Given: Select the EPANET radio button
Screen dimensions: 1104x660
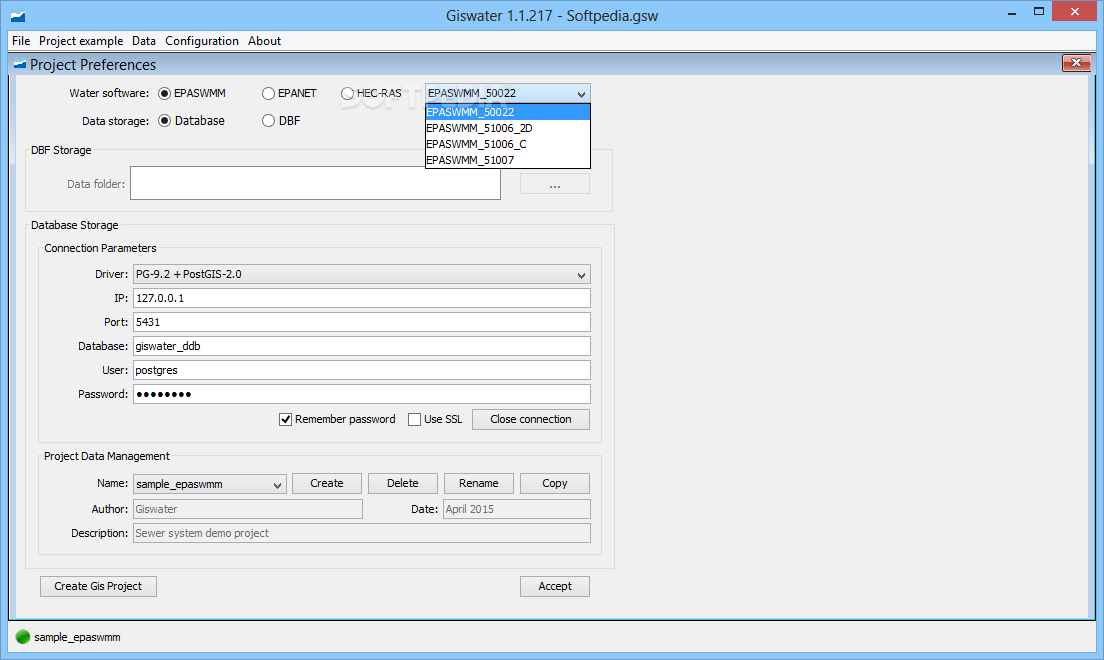Looking at the screenshot, I should click(x=268, y=93).
